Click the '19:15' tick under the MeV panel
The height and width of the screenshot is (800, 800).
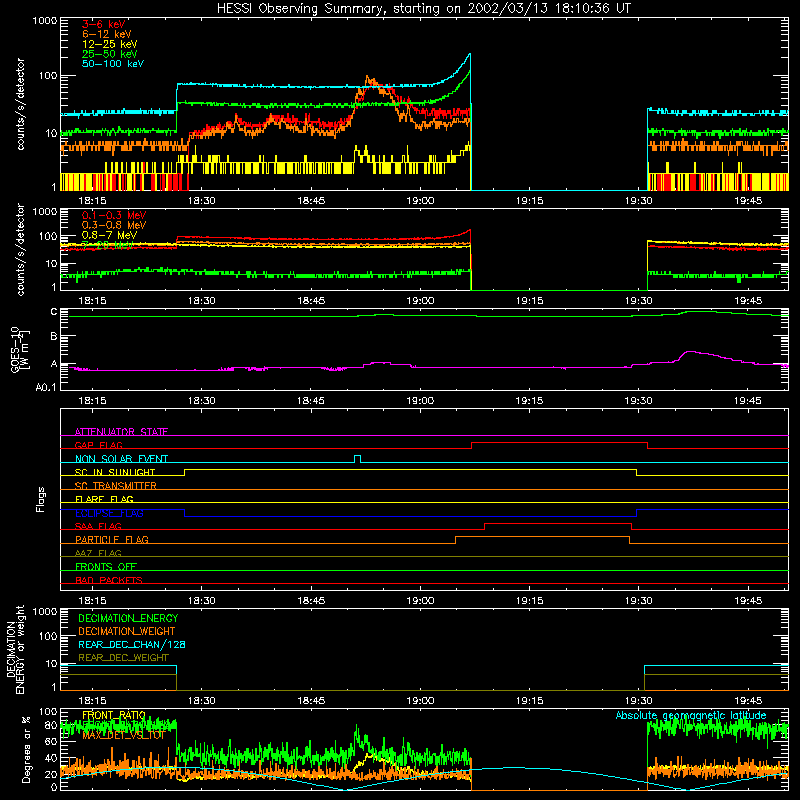click(x=530, y=301)
